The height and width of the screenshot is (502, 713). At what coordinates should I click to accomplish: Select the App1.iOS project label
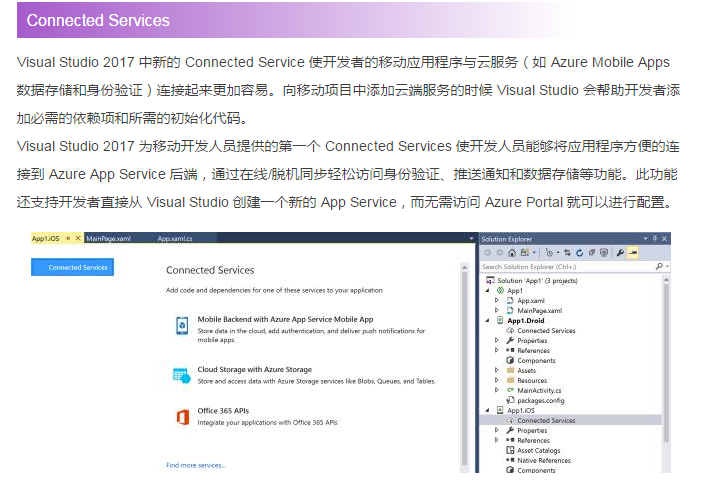coord(521,410)
